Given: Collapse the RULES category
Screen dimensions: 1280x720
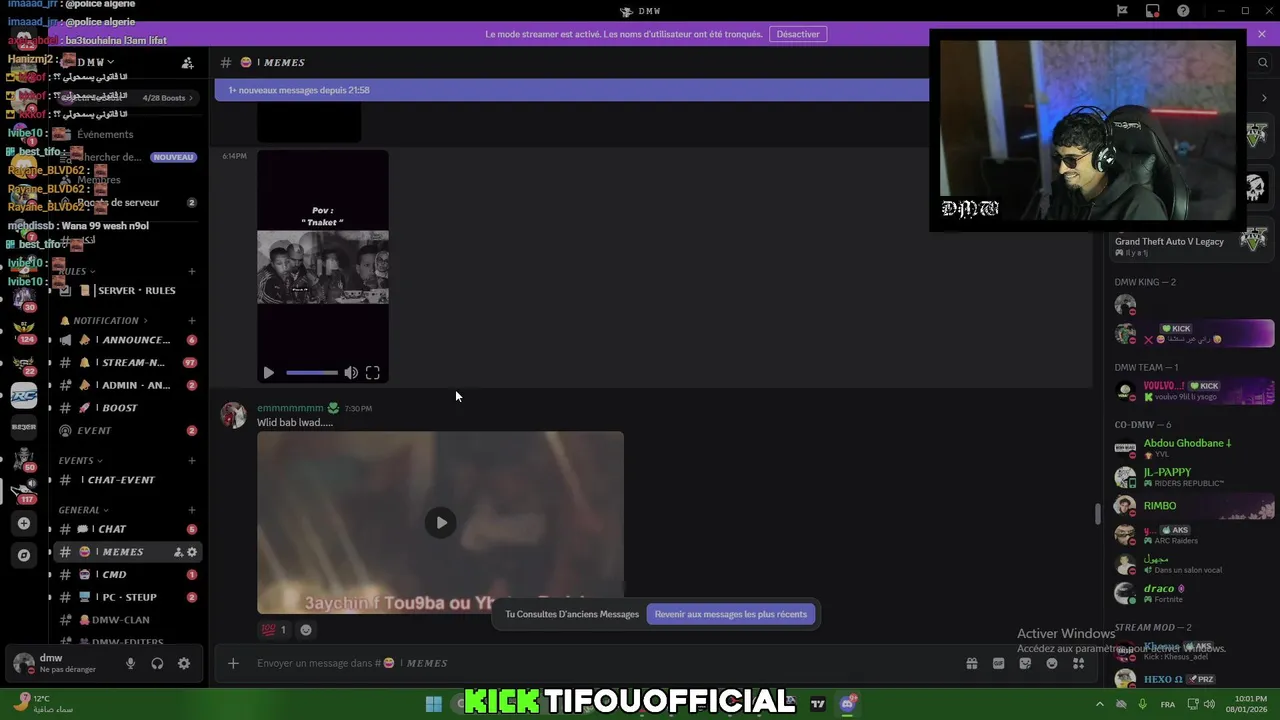Looking at the screenshot, I should pyautogui.click(x=76, y=271).
